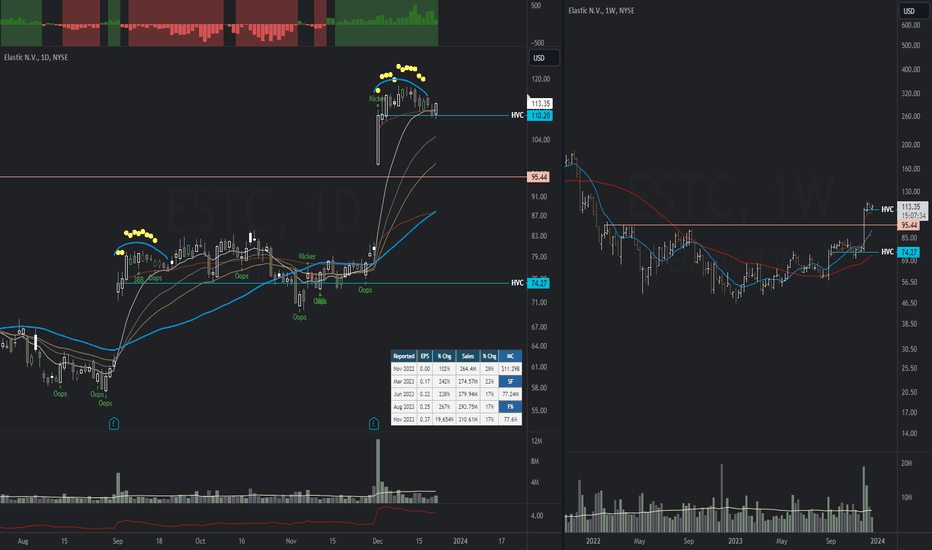Click the 'Dec' label on the daily time axis
The width and height of the screenshot is (932, 550).
pos(377,541)
